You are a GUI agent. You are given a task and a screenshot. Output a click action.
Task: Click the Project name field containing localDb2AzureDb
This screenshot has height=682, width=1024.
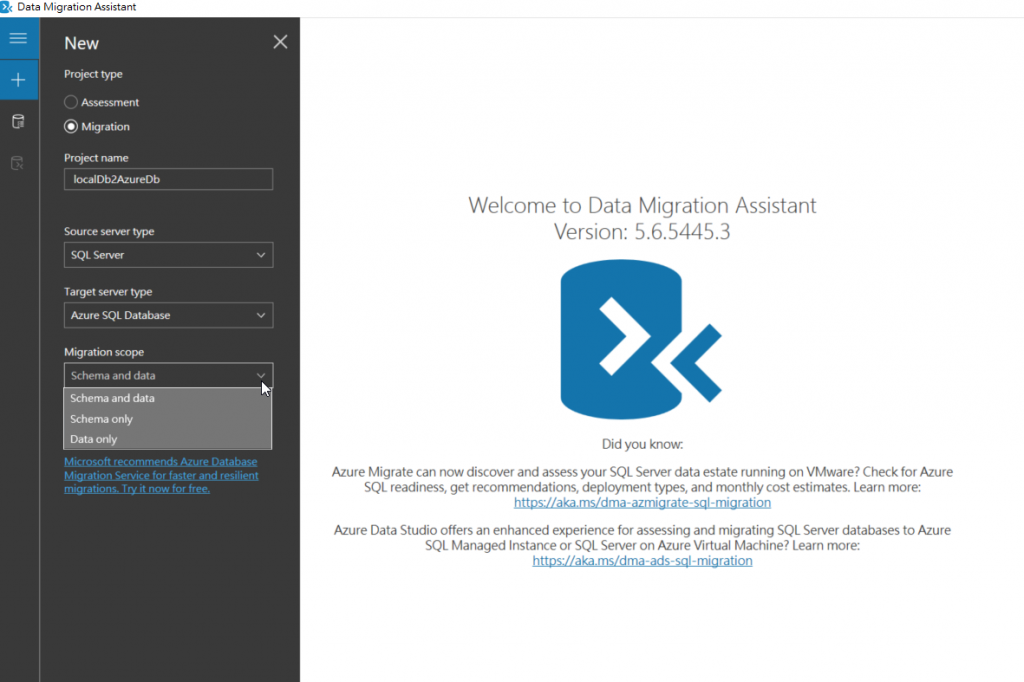pos(168,179)
